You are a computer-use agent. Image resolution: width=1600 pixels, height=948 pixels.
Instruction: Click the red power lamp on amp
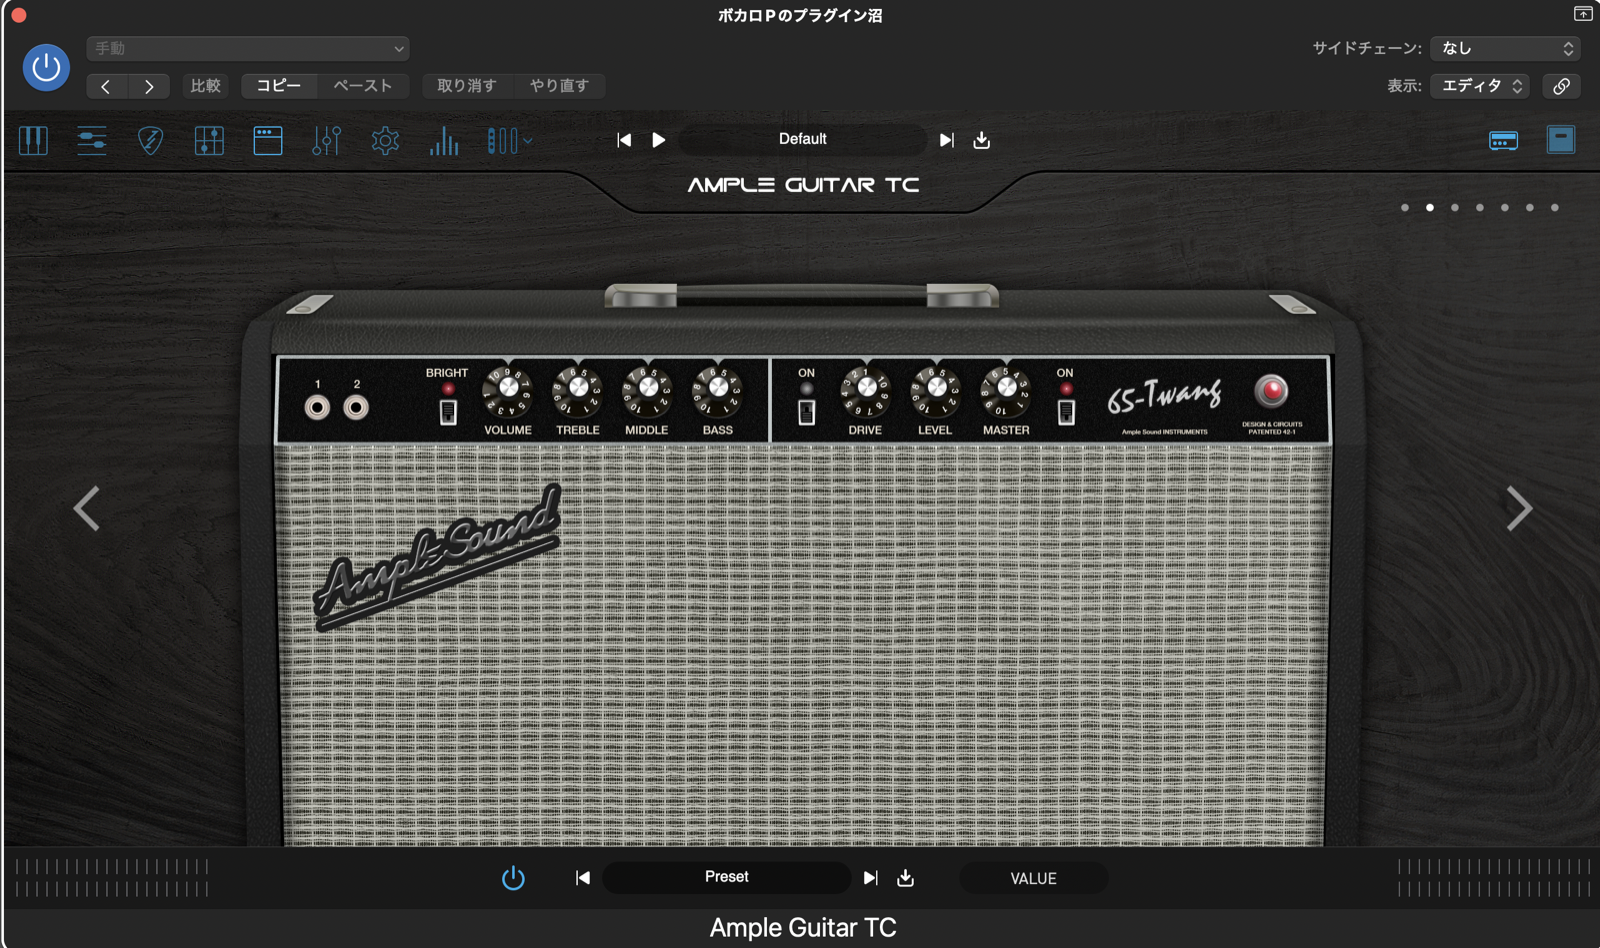coord(1272,391)
